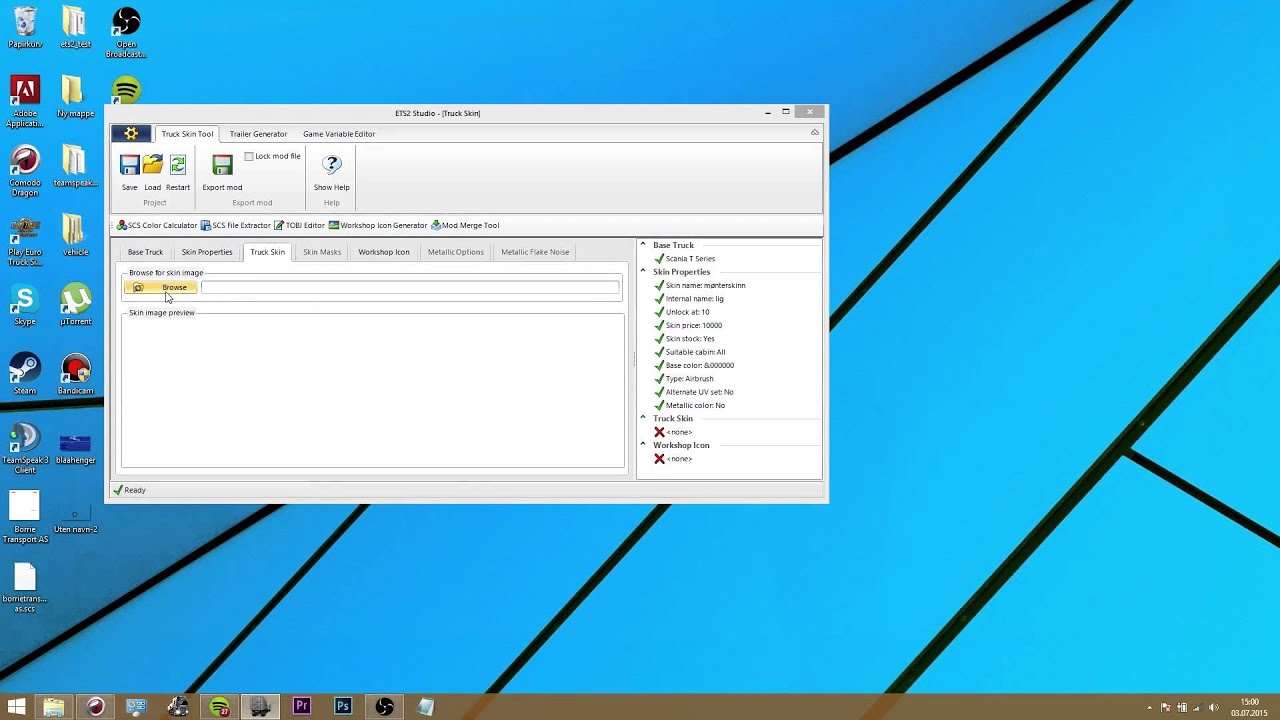
Task: Open the Metallic Options tab
Action: point(456,252)
